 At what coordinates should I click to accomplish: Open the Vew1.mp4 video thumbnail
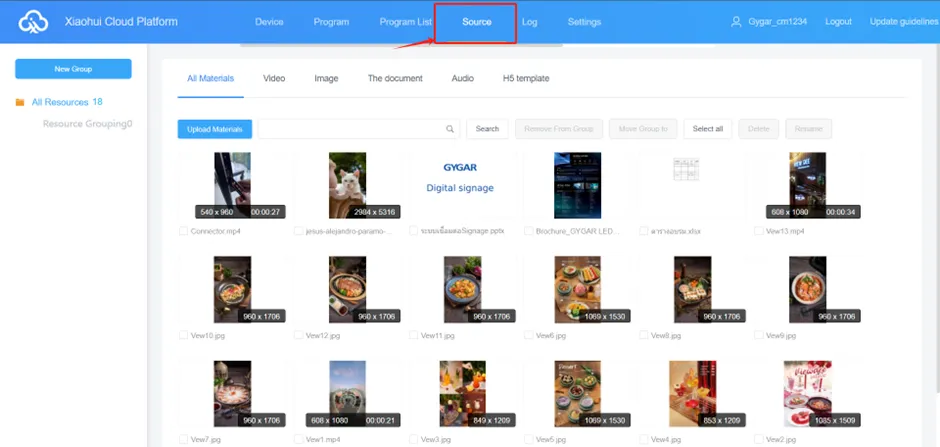point(347,394)
